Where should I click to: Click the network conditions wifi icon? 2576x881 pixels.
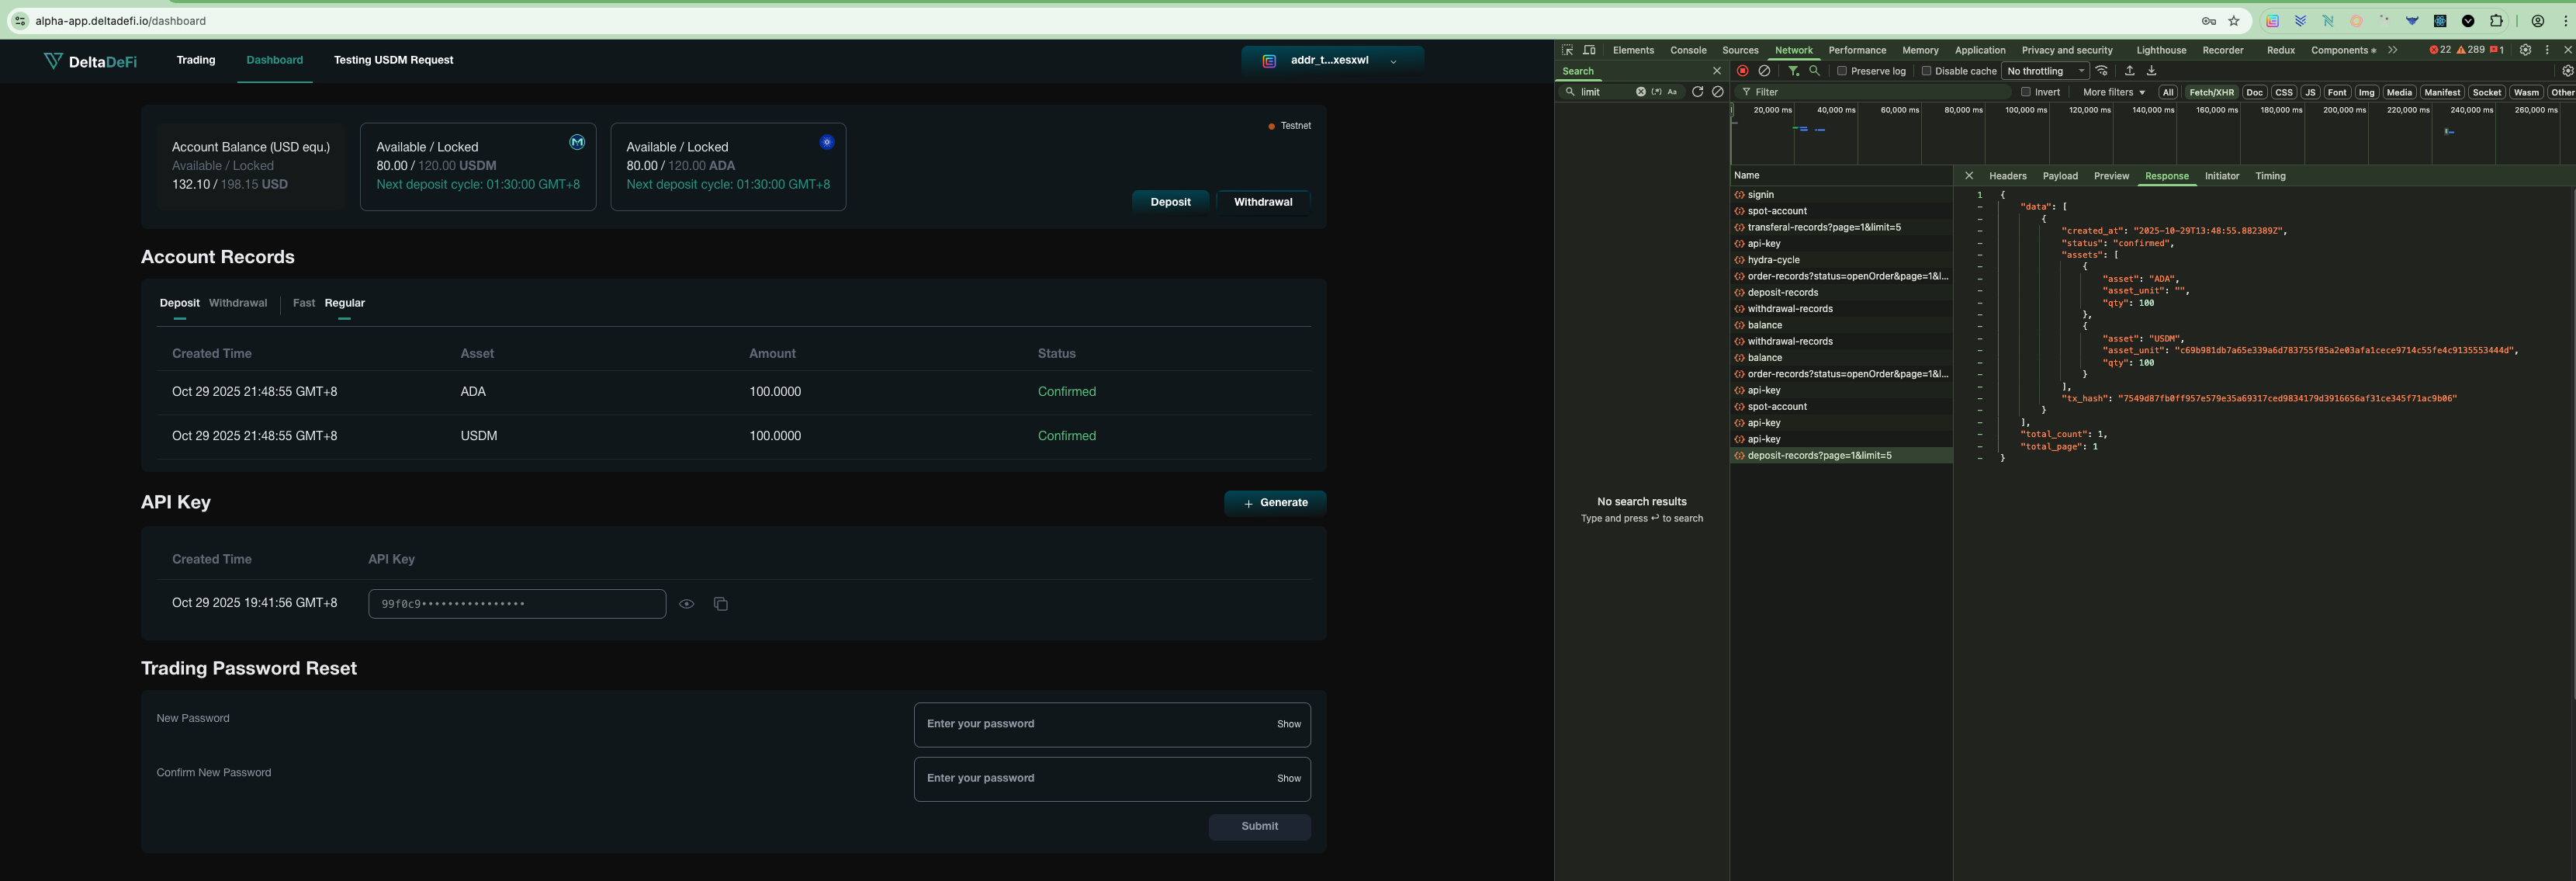pyautogui.click(x=2102, y=71)
